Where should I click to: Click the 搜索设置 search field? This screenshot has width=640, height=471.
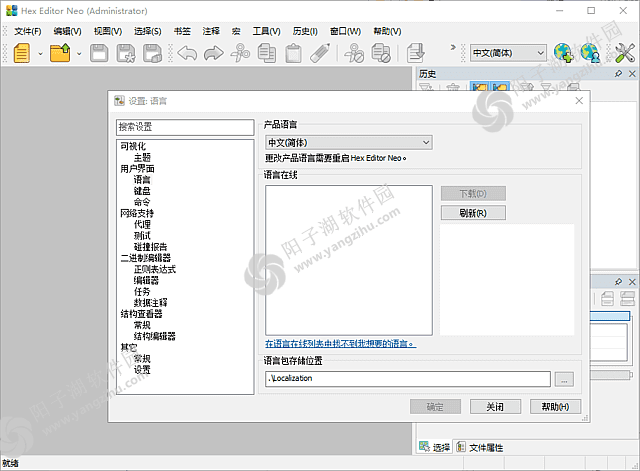click(x=185, y=127)
